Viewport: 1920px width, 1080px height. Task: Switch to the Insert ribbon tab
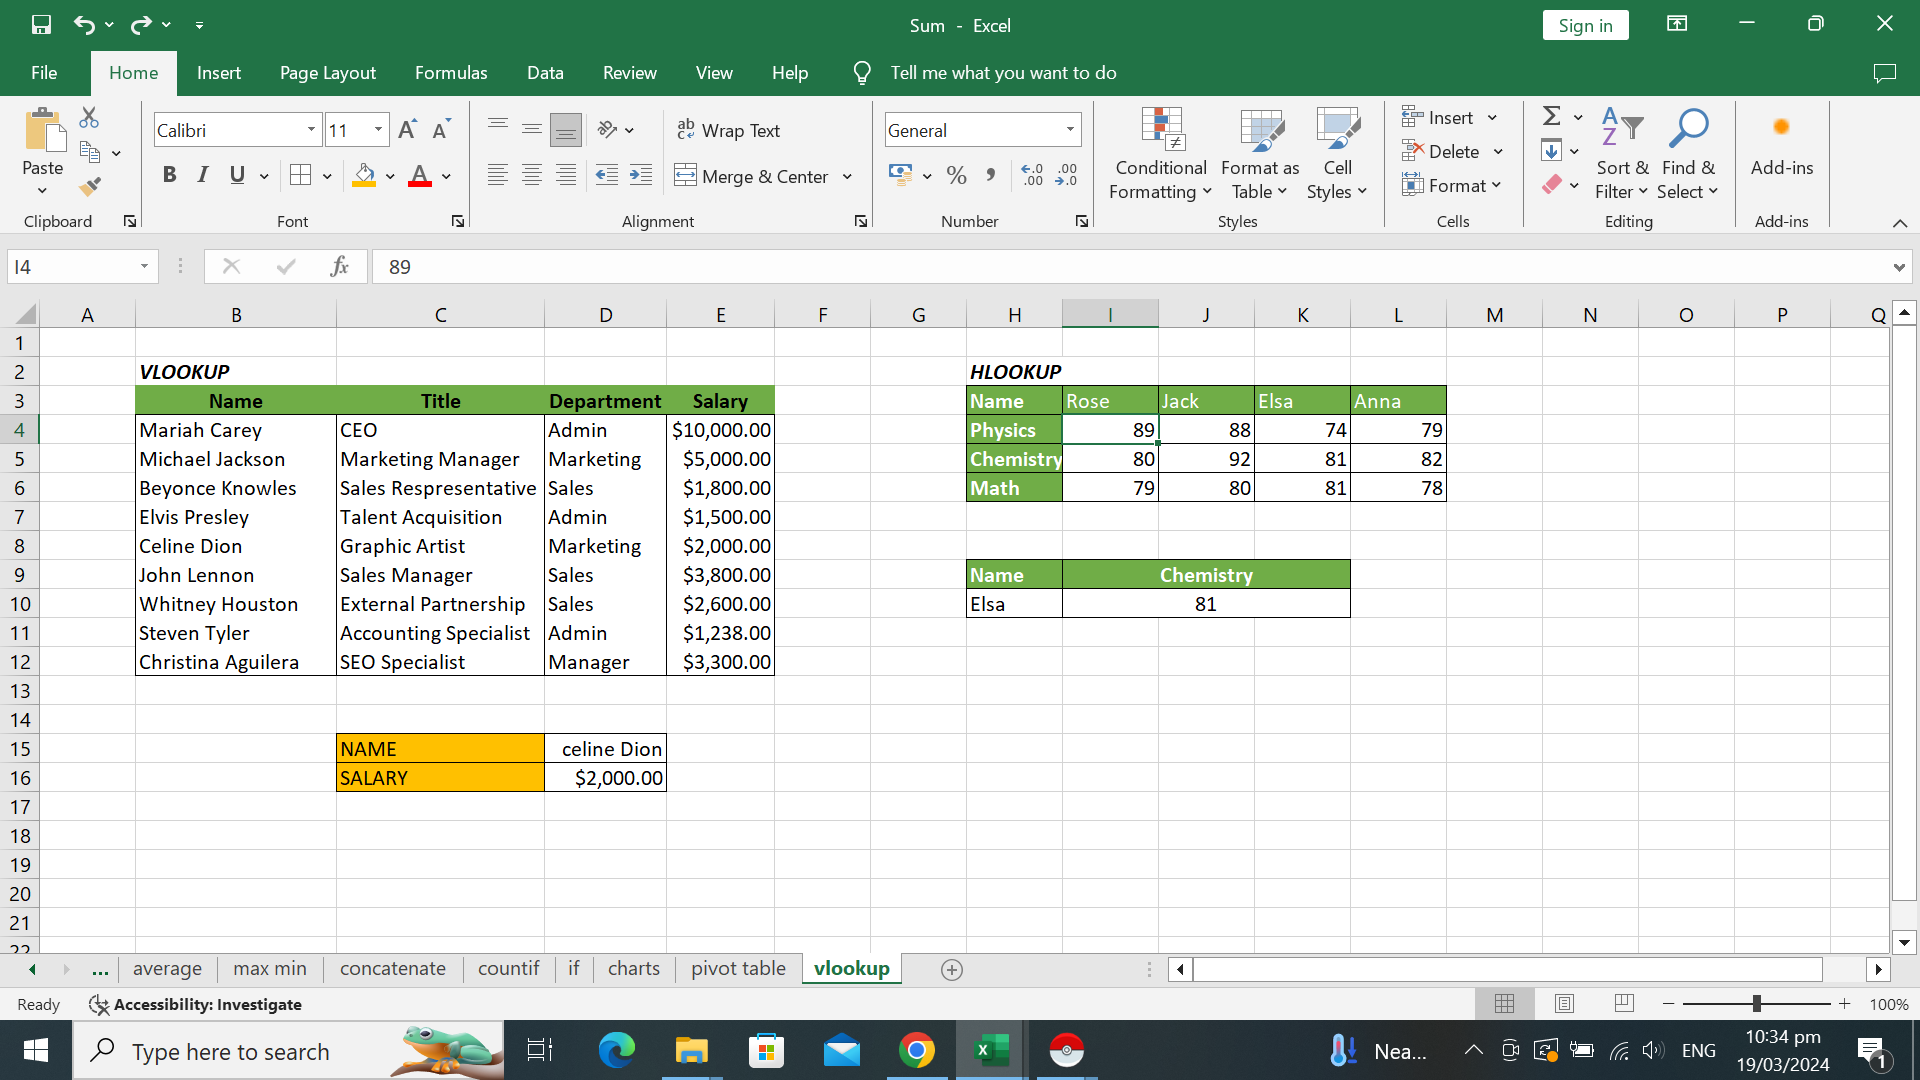coord(219,73)
